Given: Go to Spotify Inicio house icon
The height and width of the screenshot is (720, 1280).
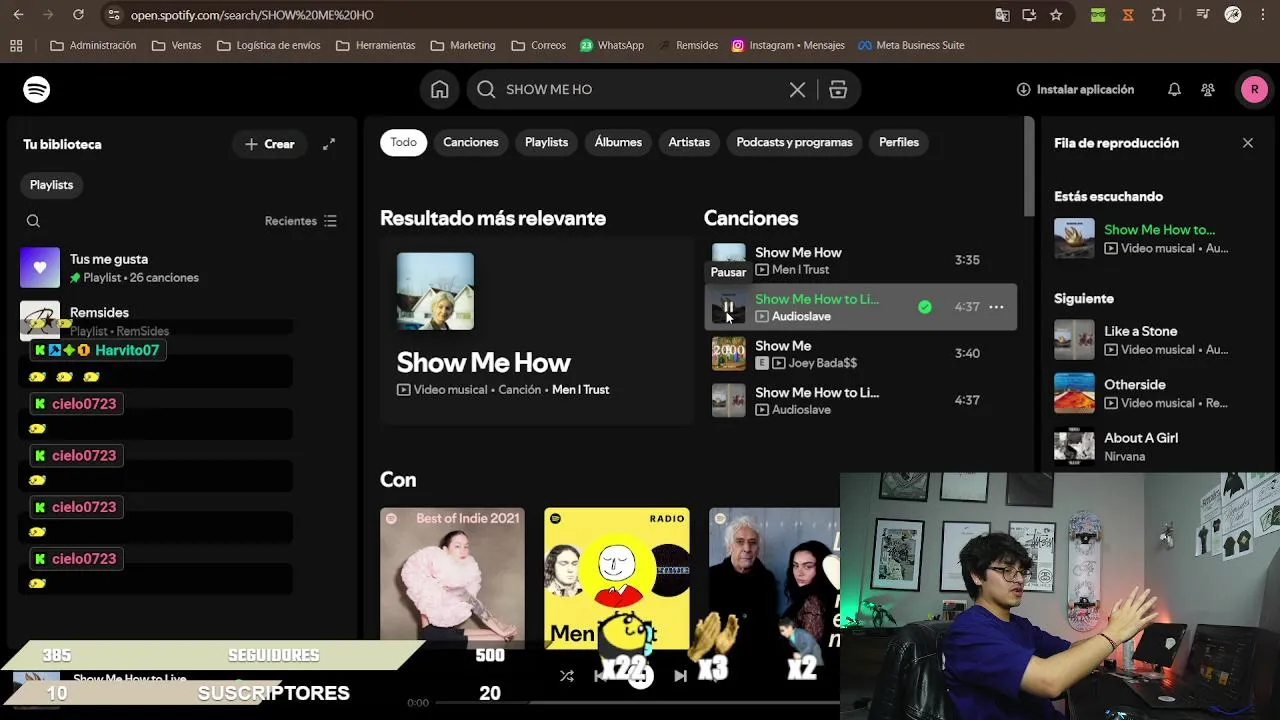Looking at the screenshot, I should point(440,89).
